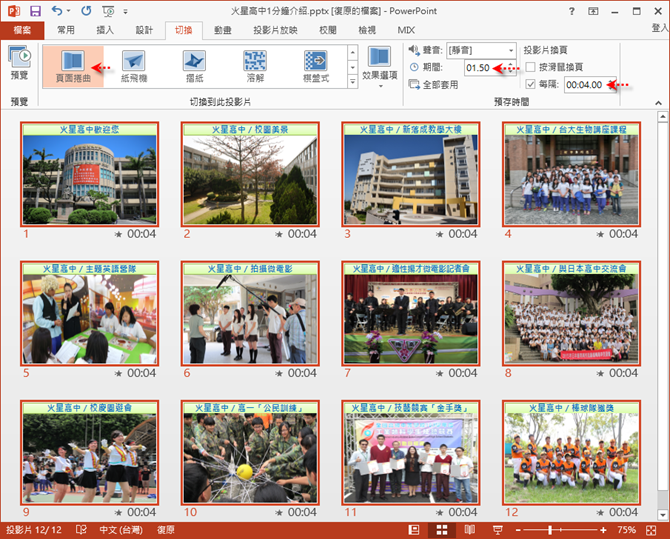Open Effect Options (效果選項) menu
This screenshot has height=539, width=670.
[x=379, y=67]
